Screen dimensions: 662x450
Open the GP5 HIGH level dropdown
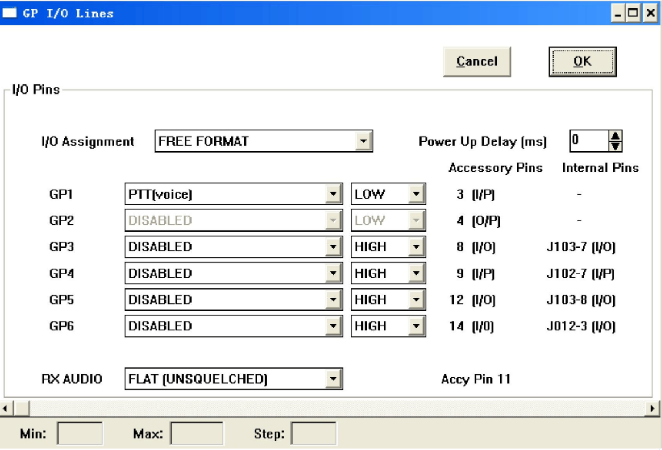(x=415, y=299)
